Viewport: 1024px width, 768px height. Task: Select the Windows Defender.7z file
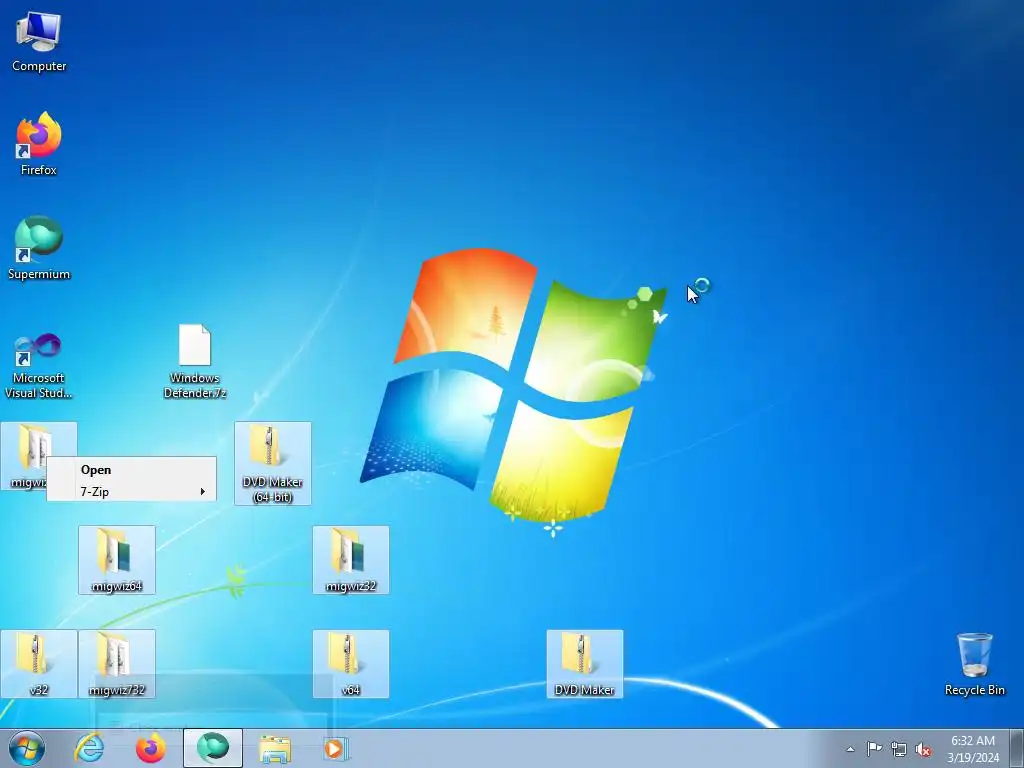[195, 361]
